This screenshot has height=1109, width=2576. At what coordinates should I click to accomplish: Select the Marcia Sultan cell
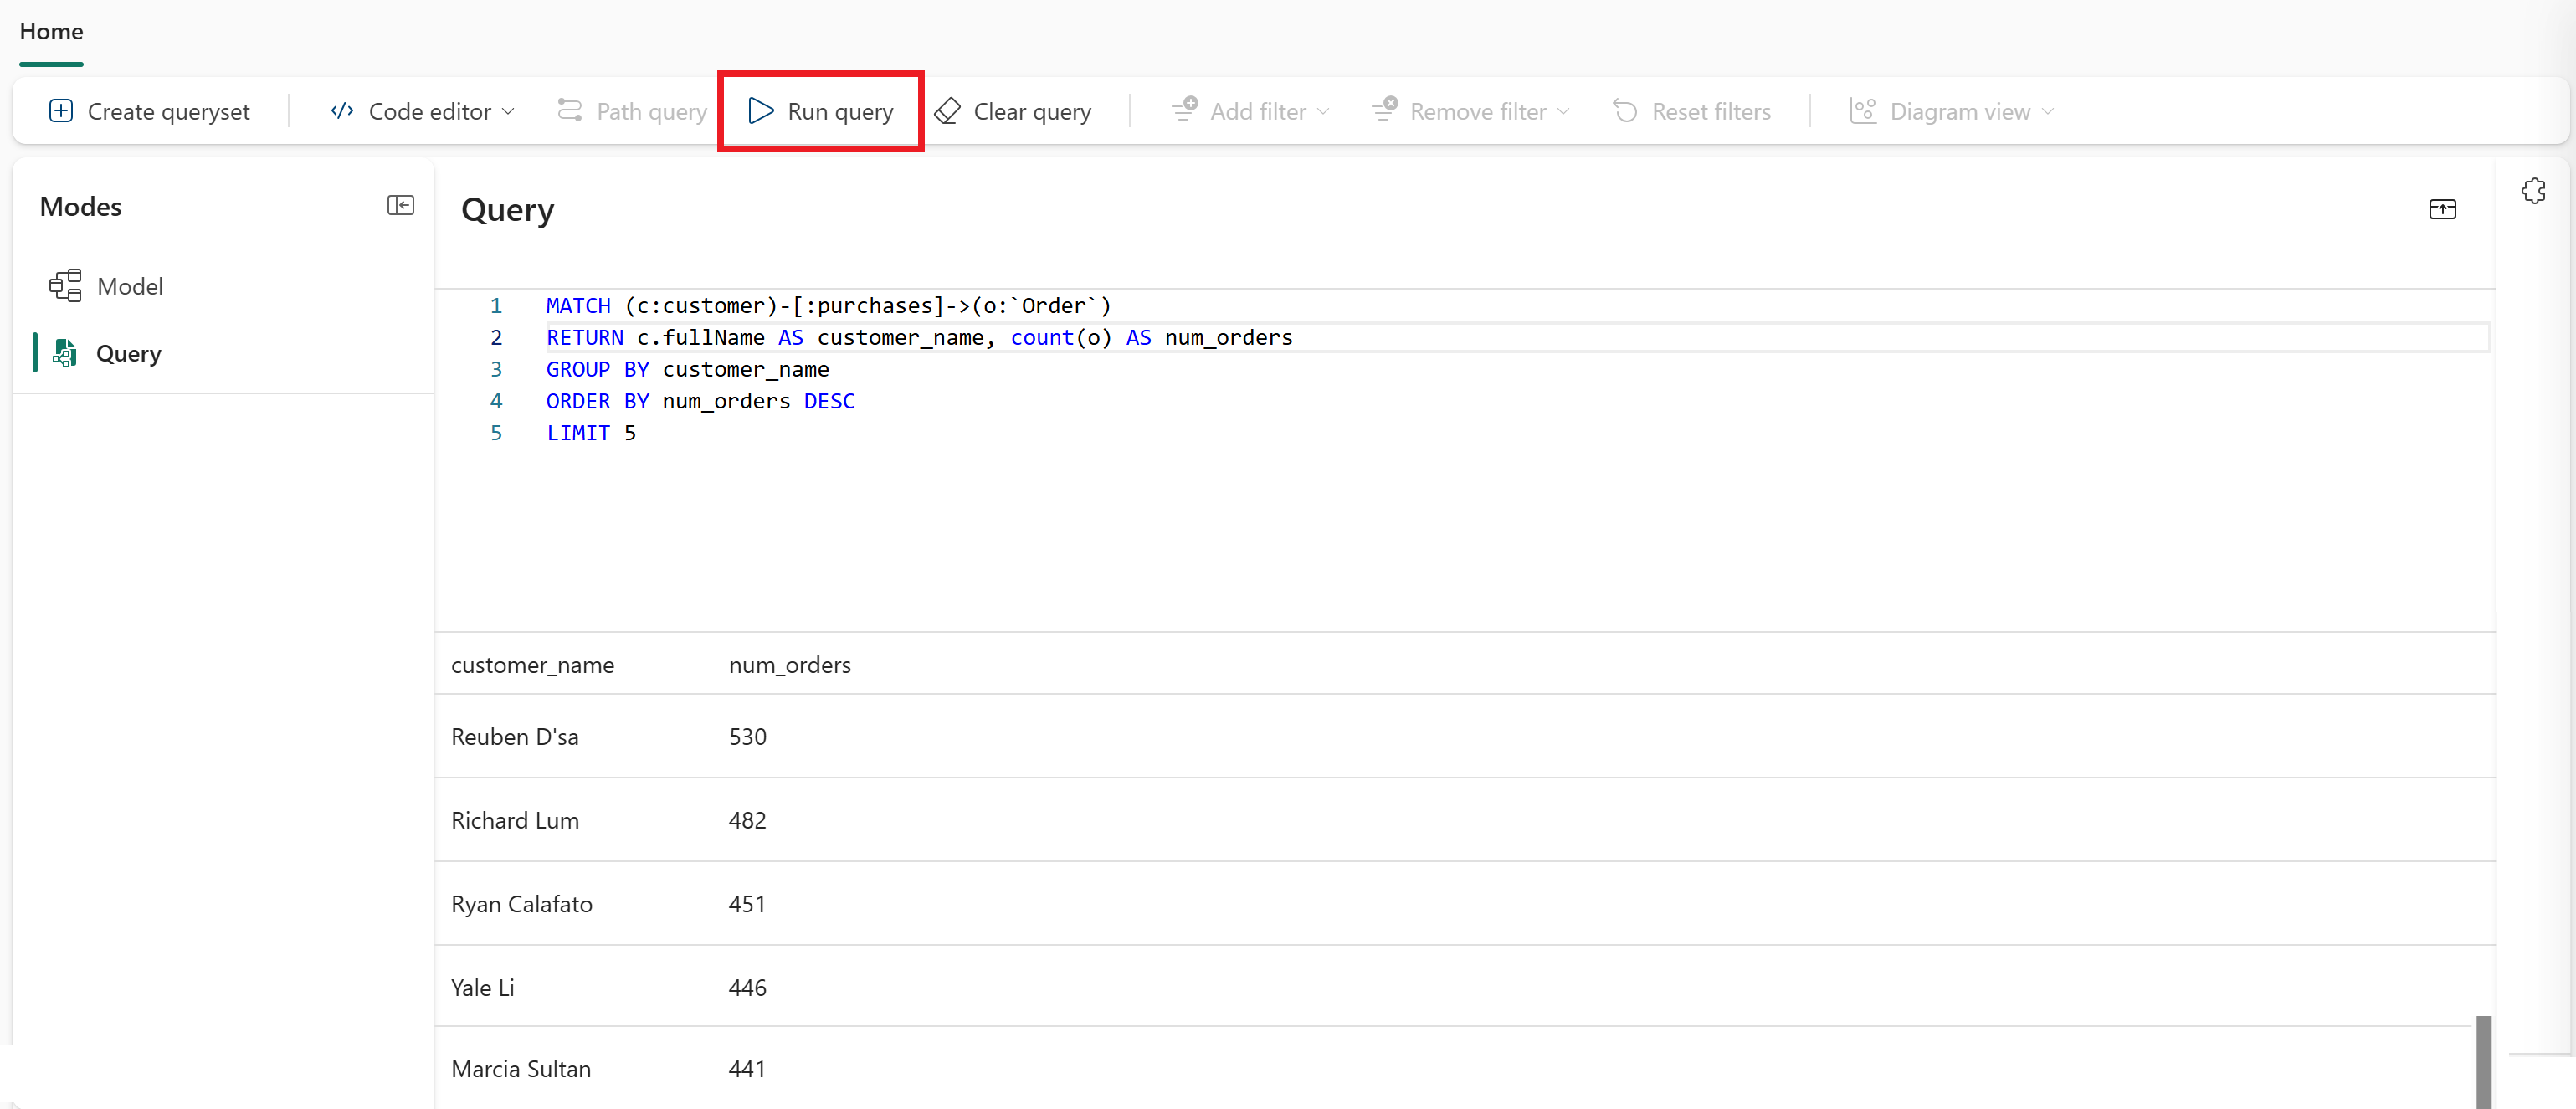pos(521,1070)
